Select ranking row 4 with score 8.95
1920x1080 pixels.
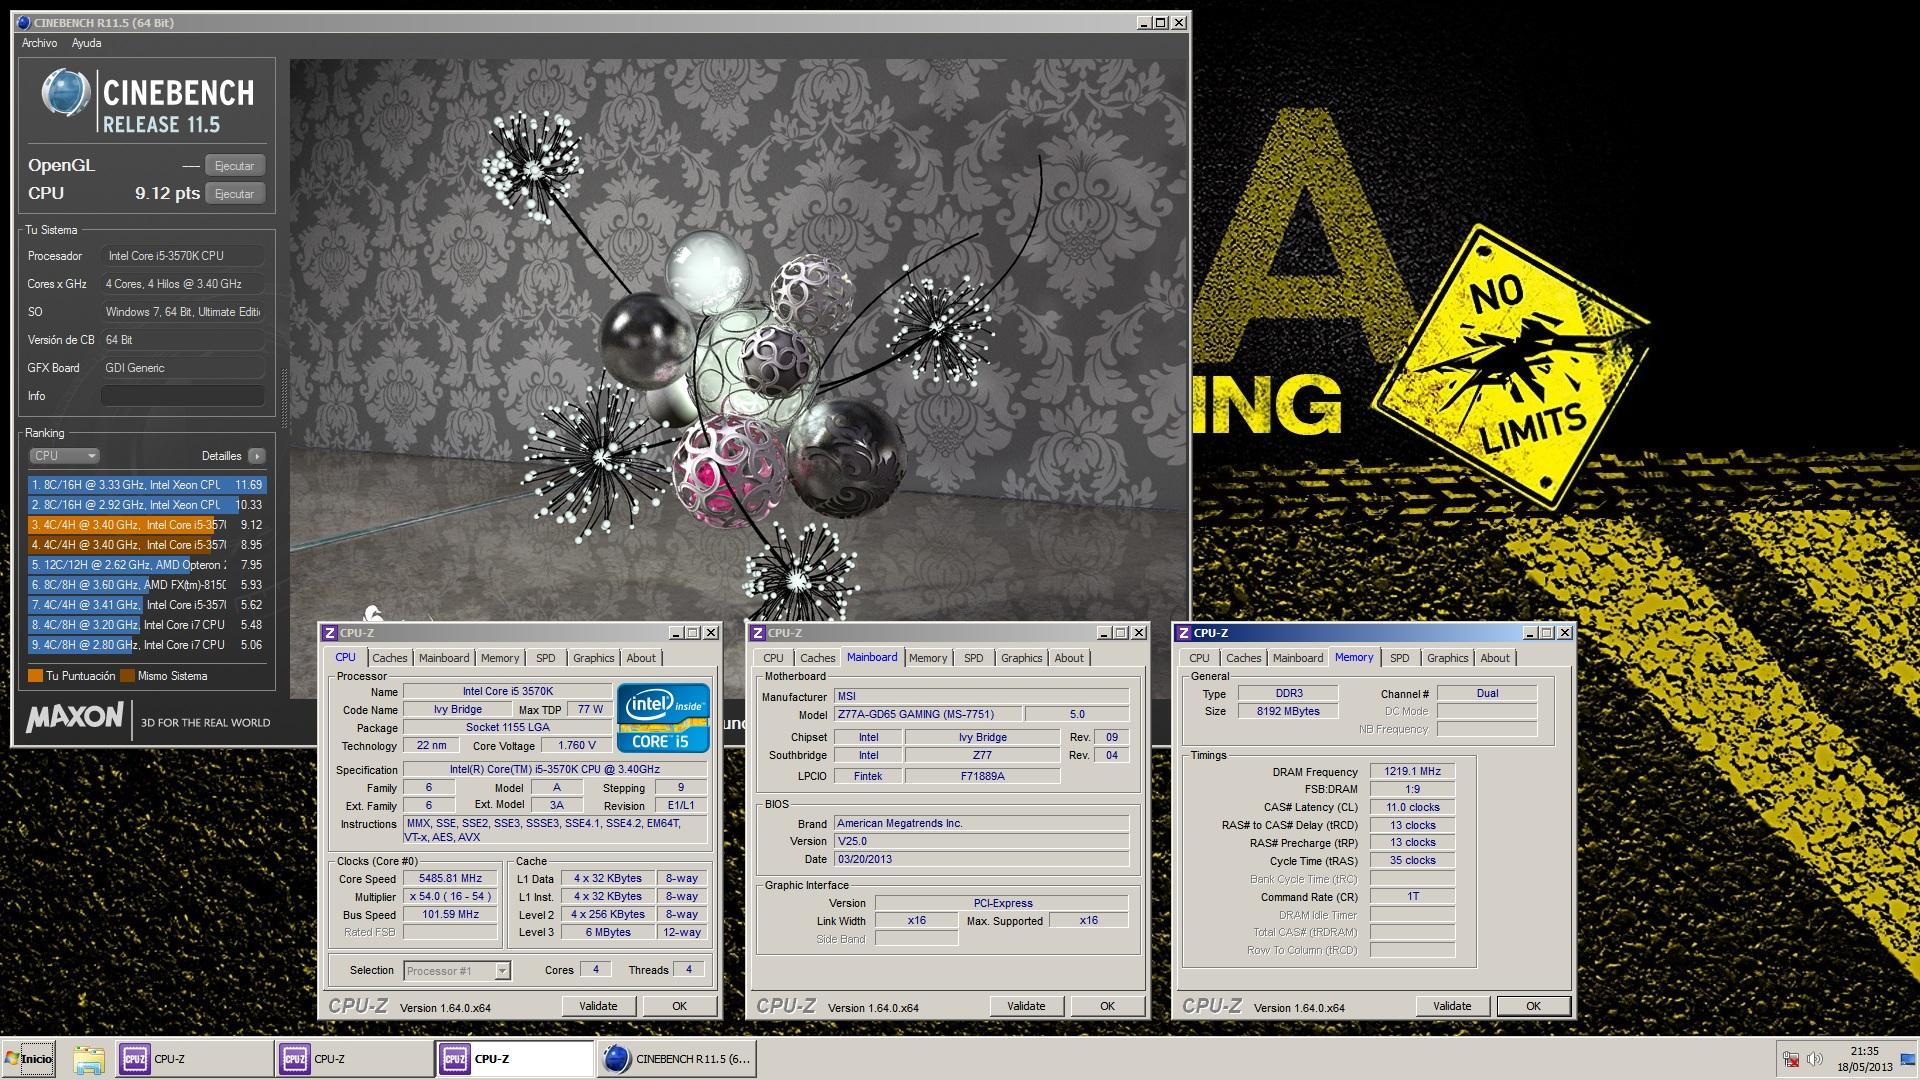click(x=147, y=545)
